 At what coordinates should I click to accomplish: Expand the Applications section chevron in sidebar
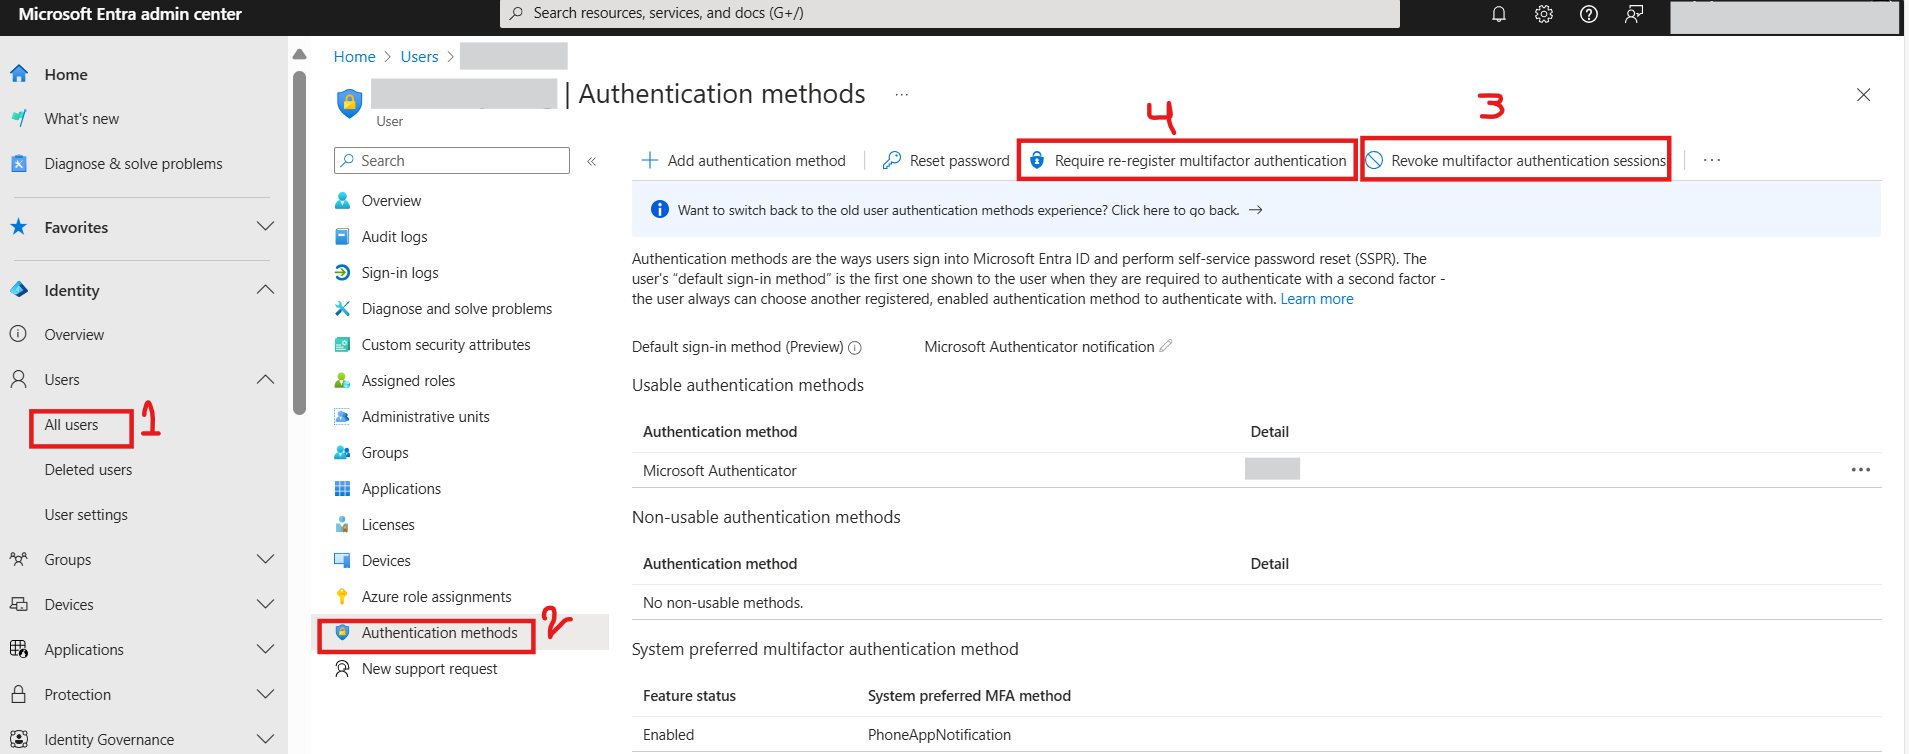pos(265,649)
